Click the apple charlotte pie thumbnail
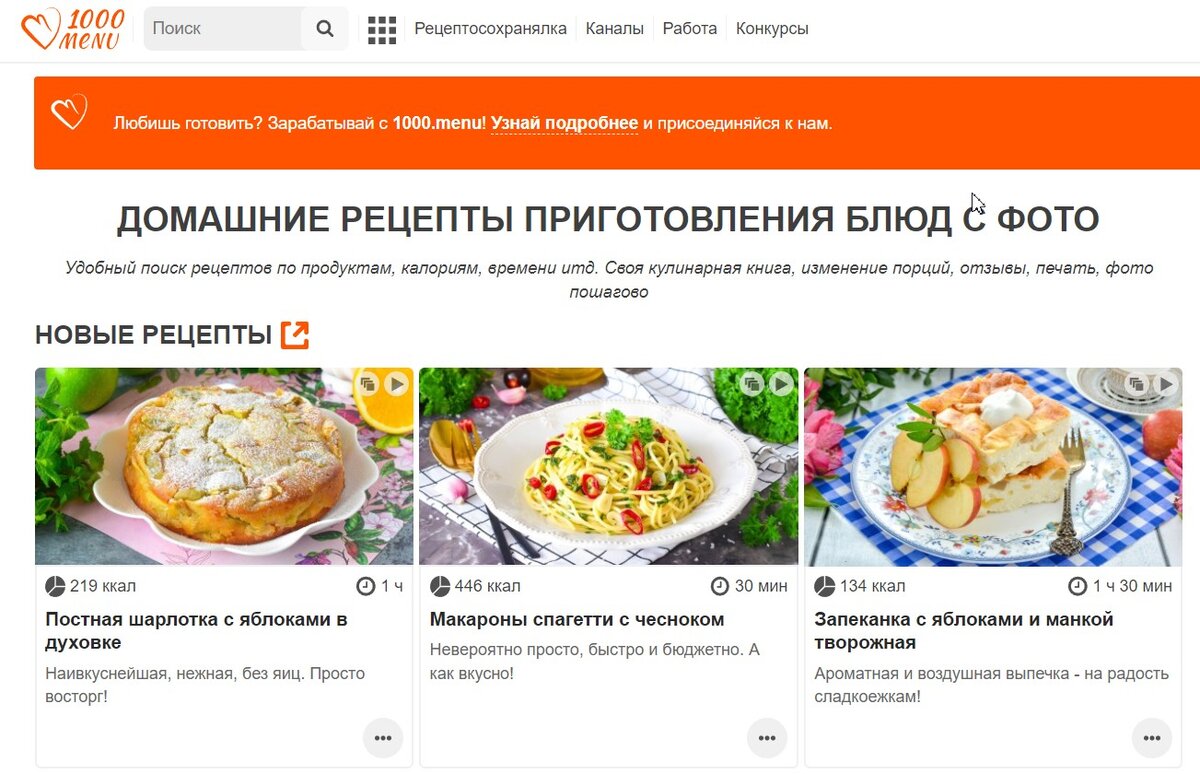This screenshot has width=1200, height=774. 224,466
